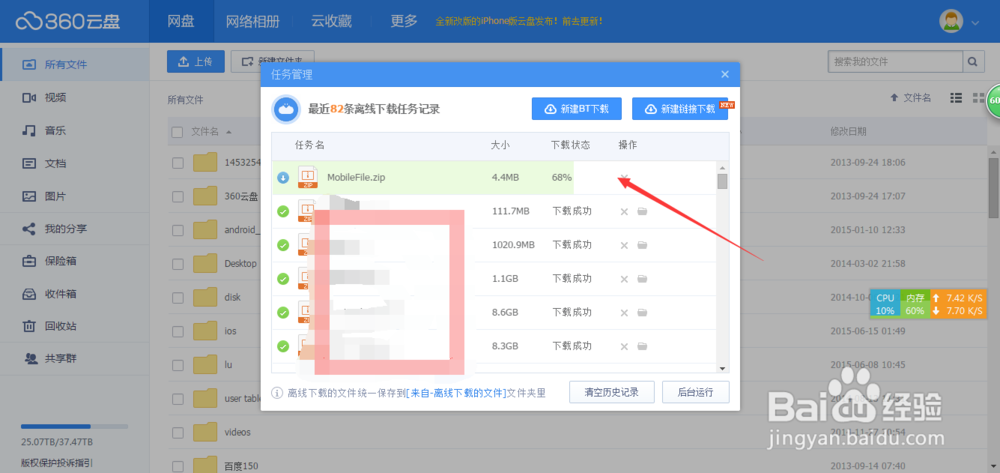Click the 360云盘 logo
This screenshot has height=473, width=1000.
pyautogui.click(x=68, y=21)
